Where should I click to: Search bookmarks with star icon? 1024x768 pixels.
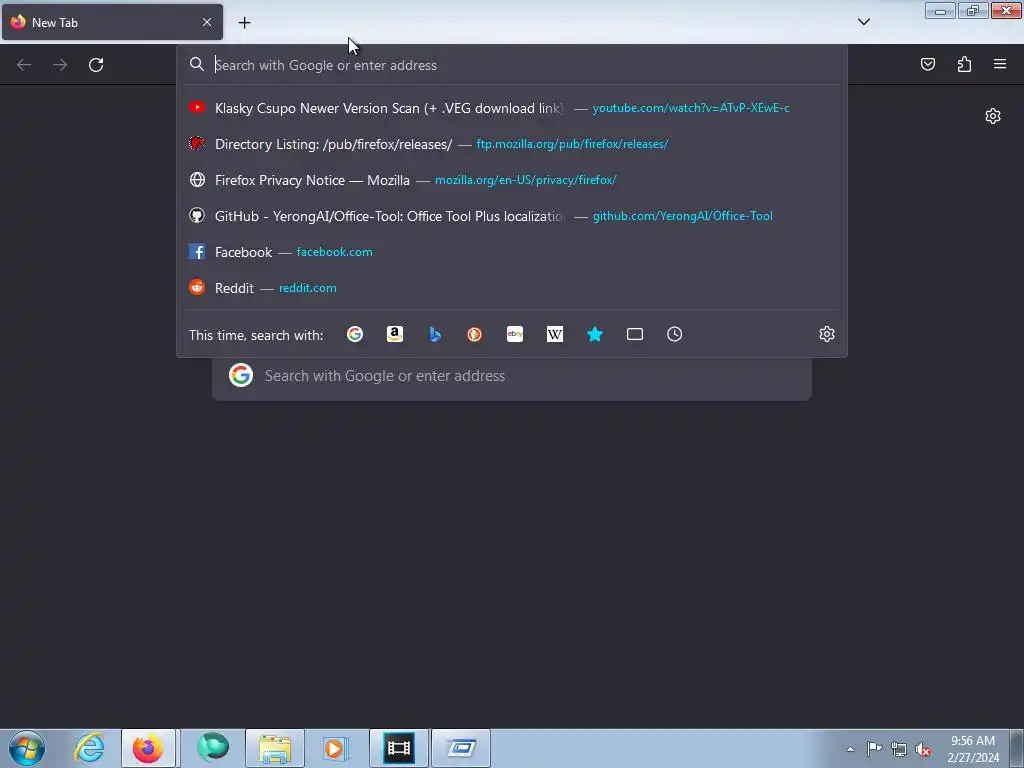pos(594,334)
